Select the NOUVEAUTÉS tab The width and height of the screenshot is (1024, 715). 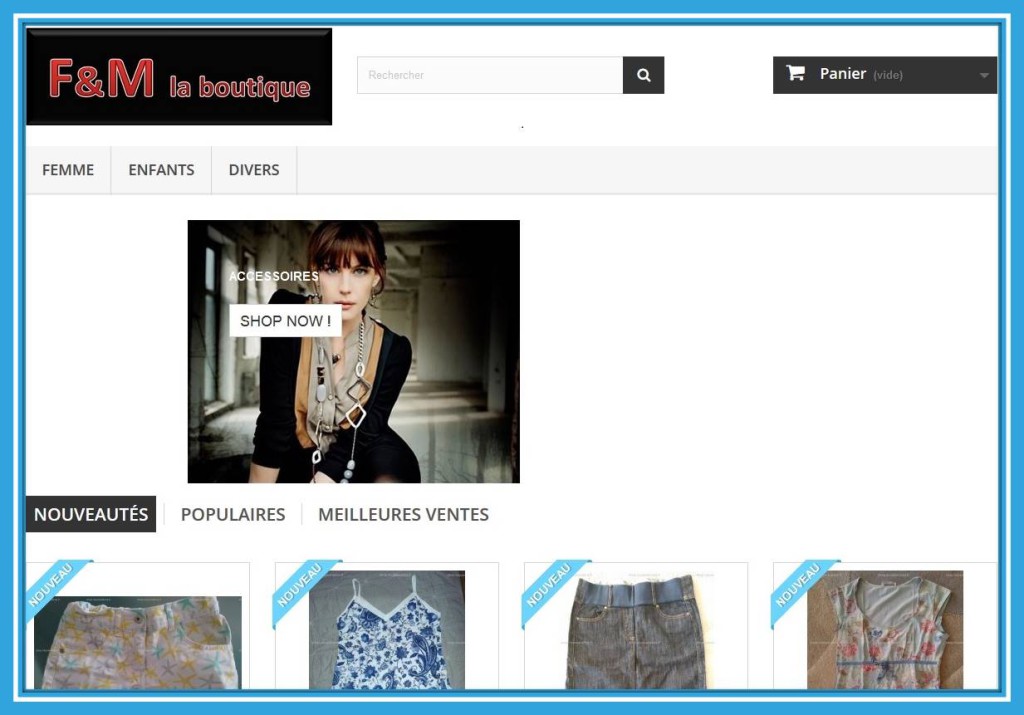(91, 514)
